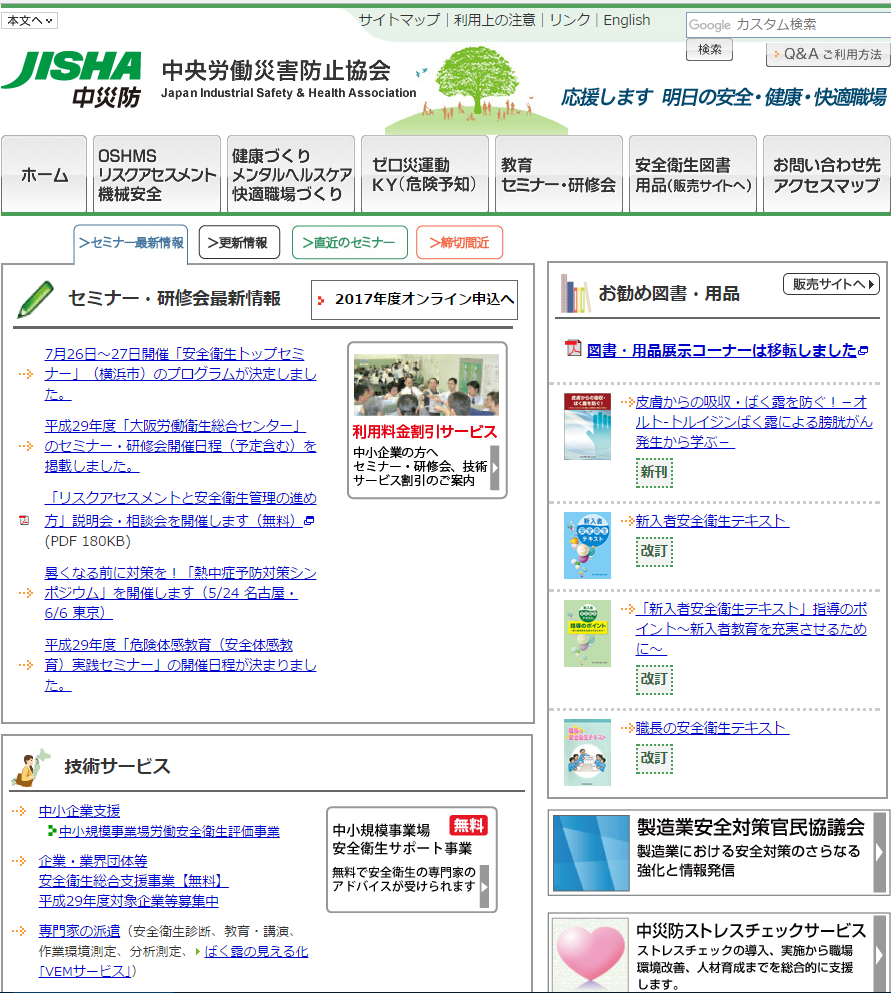Open the ホーム navigation menu item

point(45,175)
